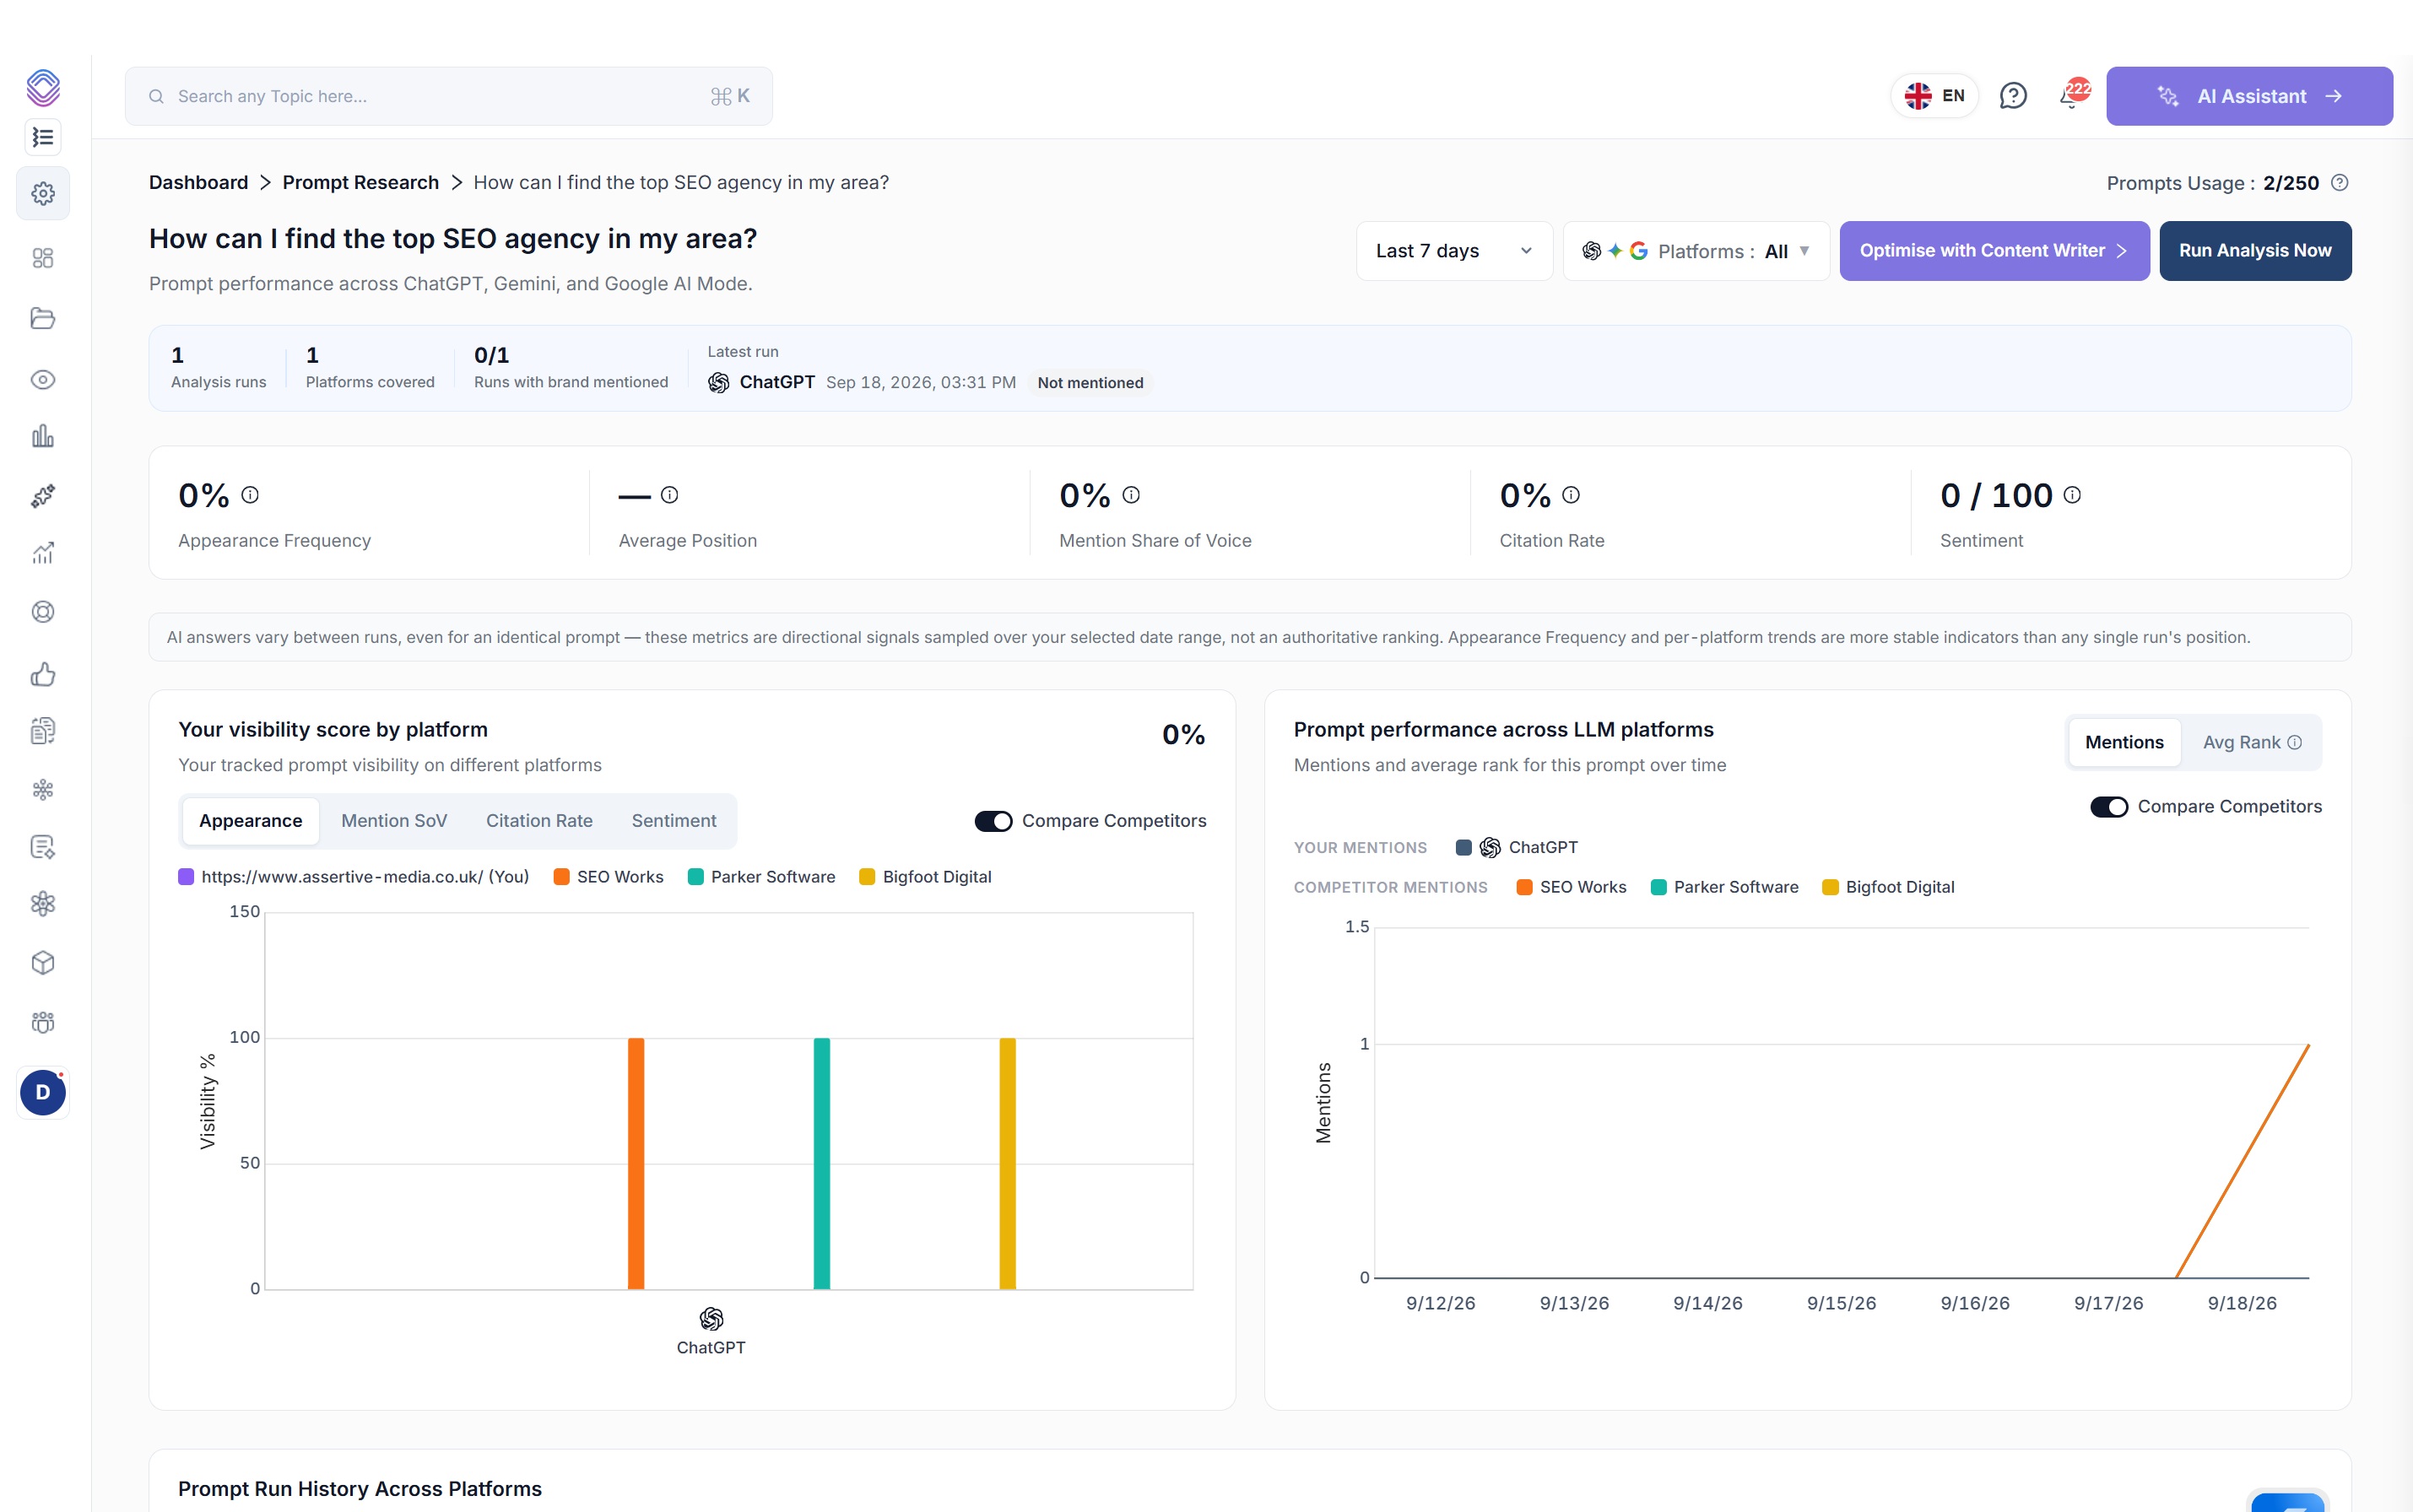Go to Prompt Research breadcrumb link

pos(360,183)
